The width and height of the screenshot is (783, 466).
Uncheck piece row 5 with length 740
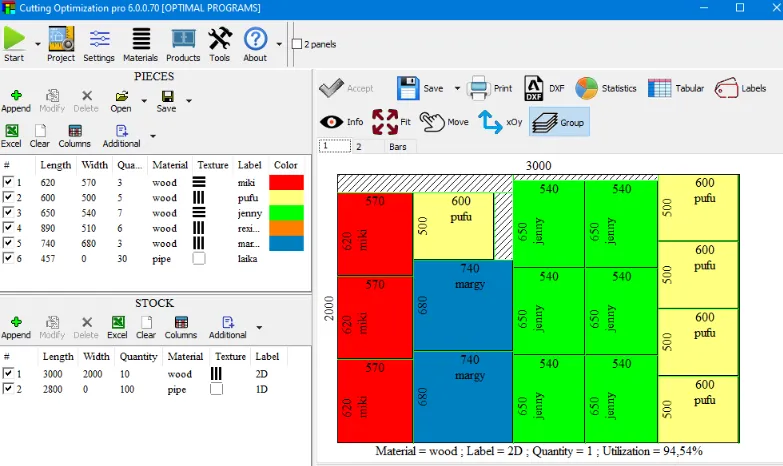pyautogui.click(x=8, y=243)
